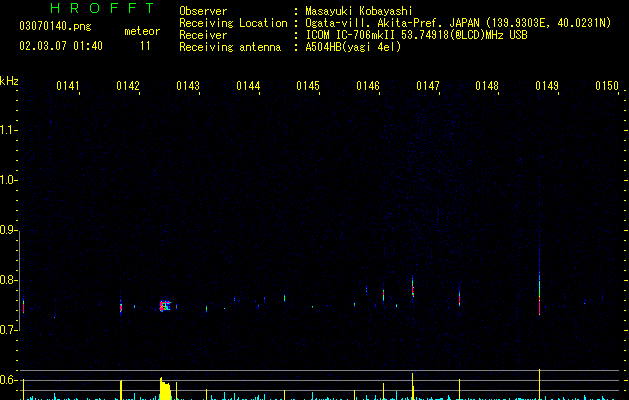Select the file name 03070140.png
This screenshot has height=400, width=629.
pyautogui.click(x=55, y=26)
